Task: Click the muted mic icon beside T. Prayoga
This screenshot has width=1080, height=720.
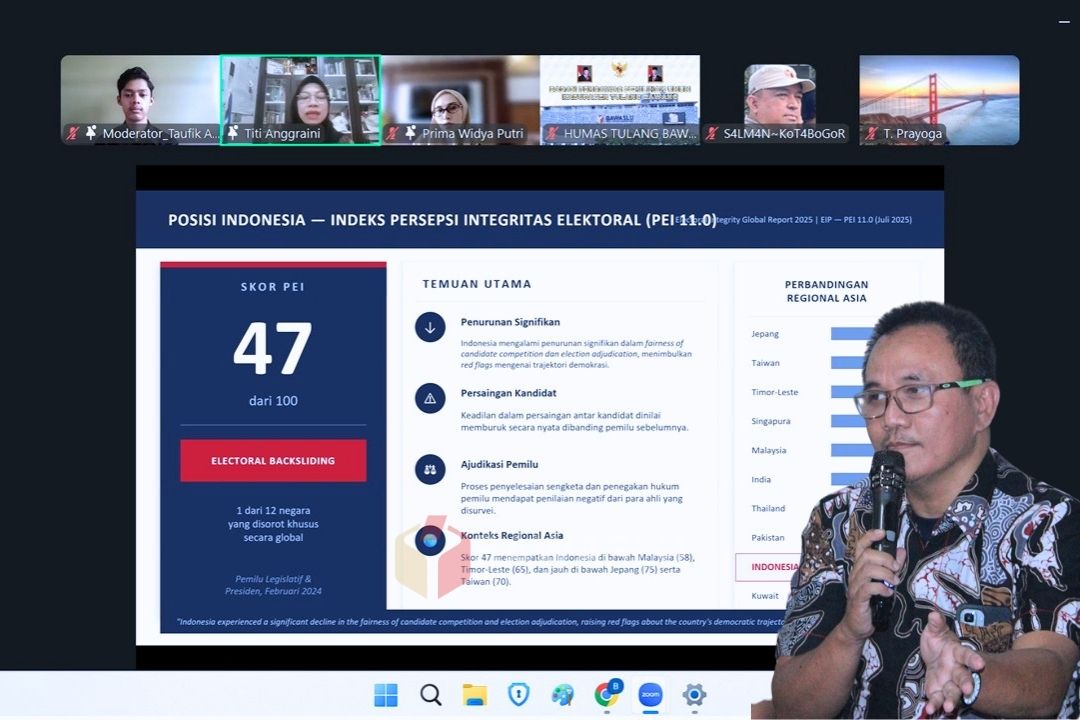Action: pyautogui.click(x=871, y=134)
